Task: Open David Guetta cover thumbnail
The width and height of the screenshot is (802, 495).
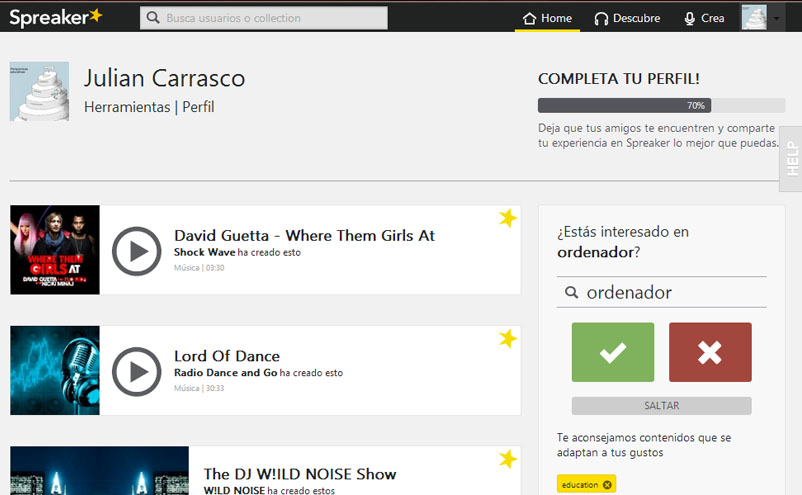Action: (x=55, y=250)
